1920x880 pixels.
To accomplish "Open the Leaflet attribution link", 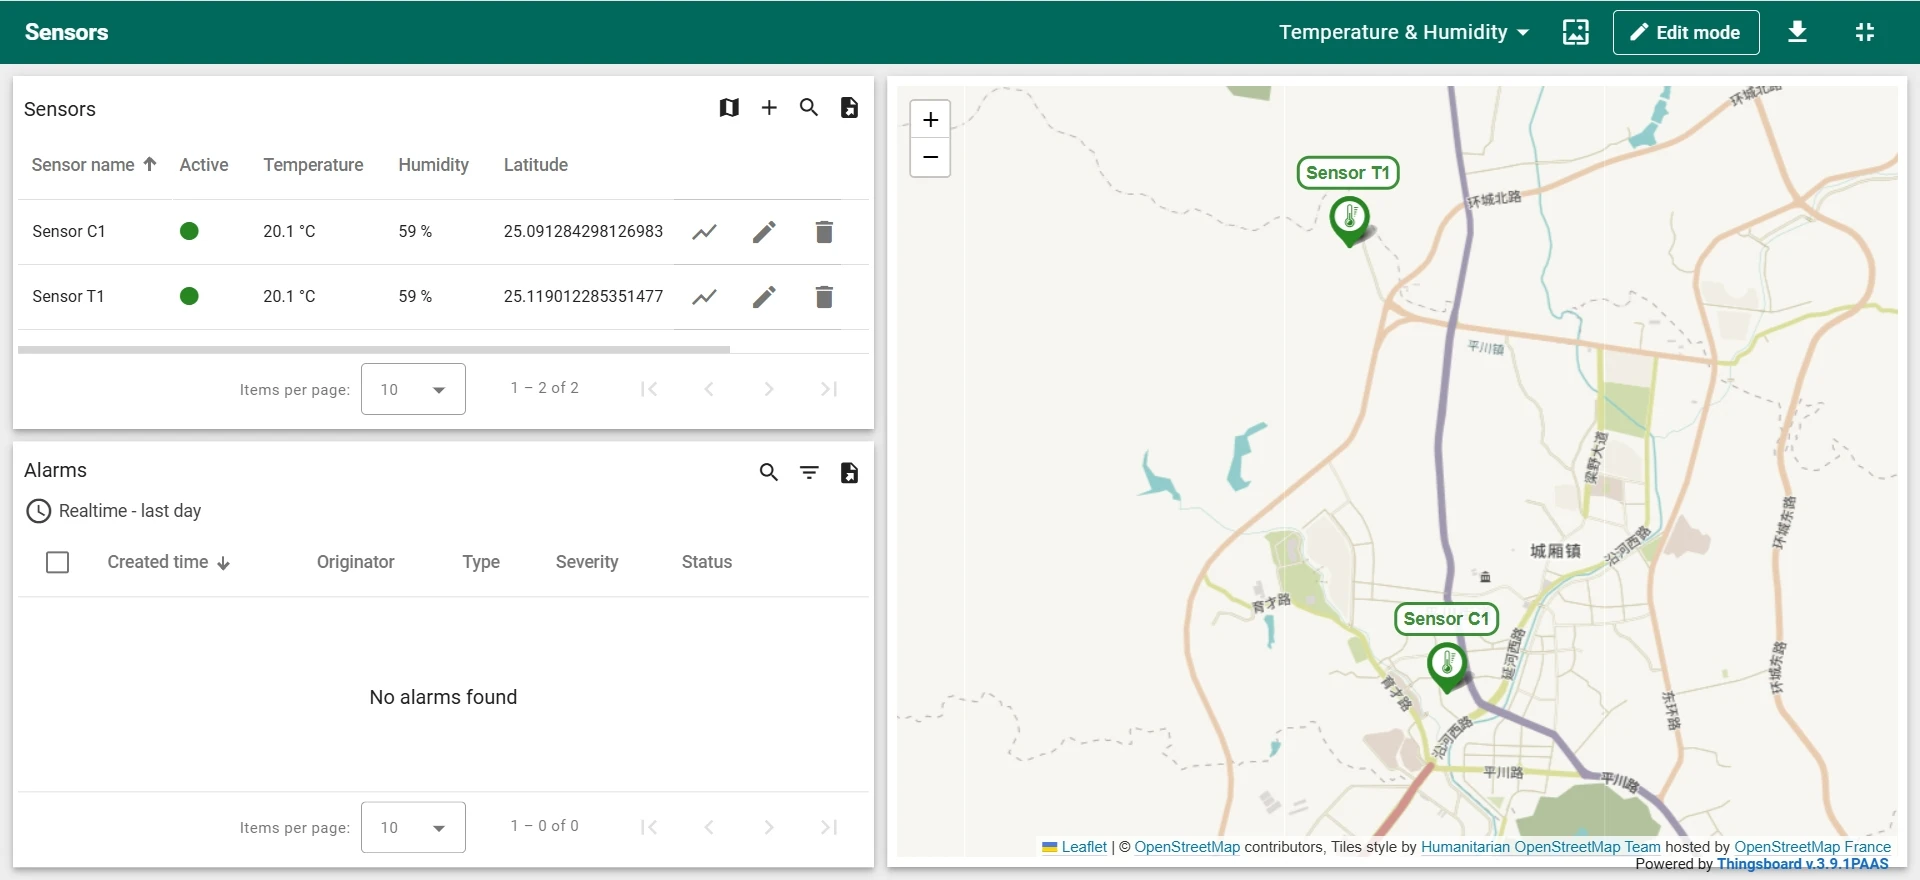I will 1084,847.
